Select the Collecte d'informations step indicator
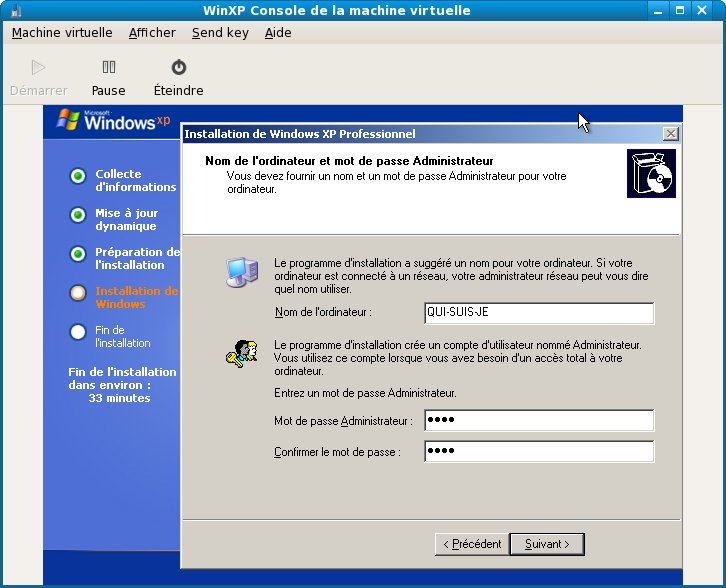Image resolution: width=726 pixels, height=588 pixels. 78,177
